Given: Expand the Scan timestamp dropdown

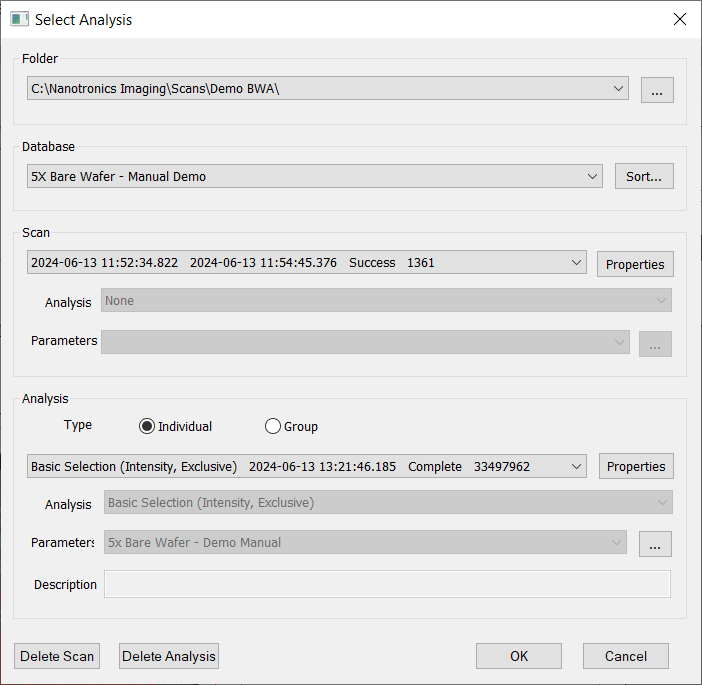Looking at the screenshot, I should tap(576, 263).
